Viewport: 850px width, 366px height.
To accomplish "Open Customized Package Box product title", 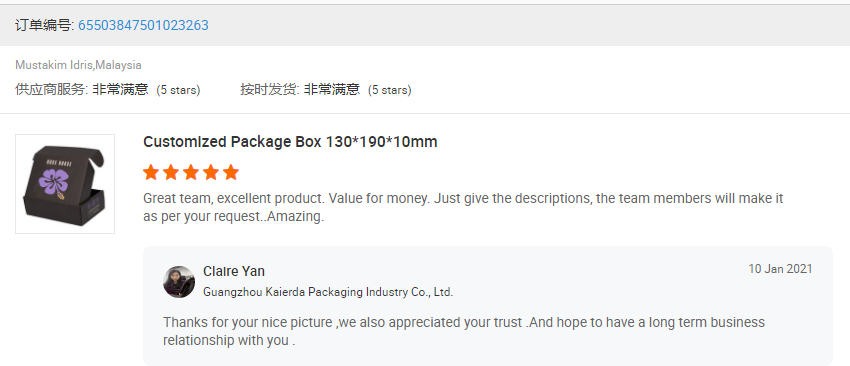I will pos(290,142).
